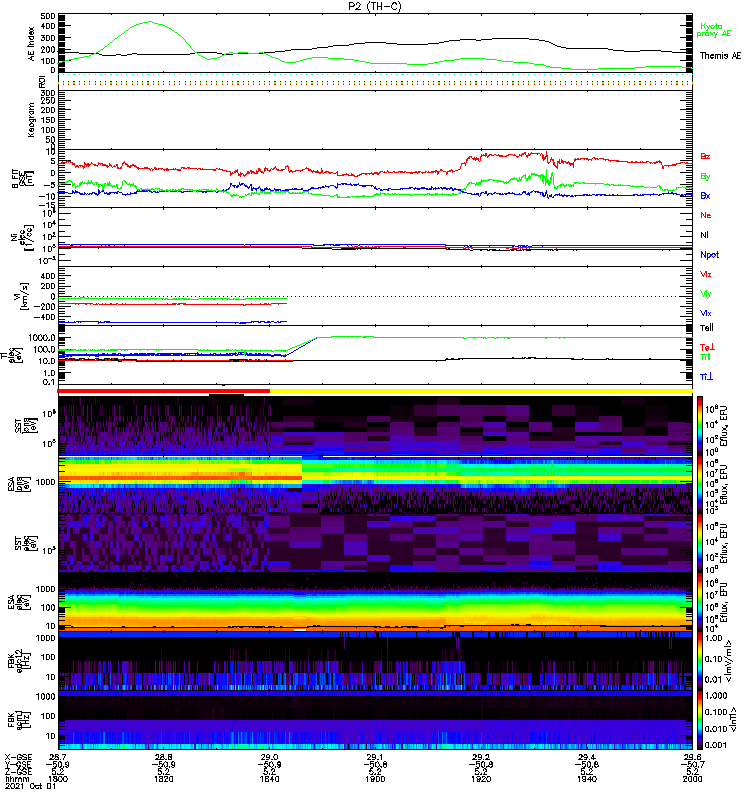Select the black "Ni" legend label
Screen dimensions: 750x800
(x=704, y=235)
